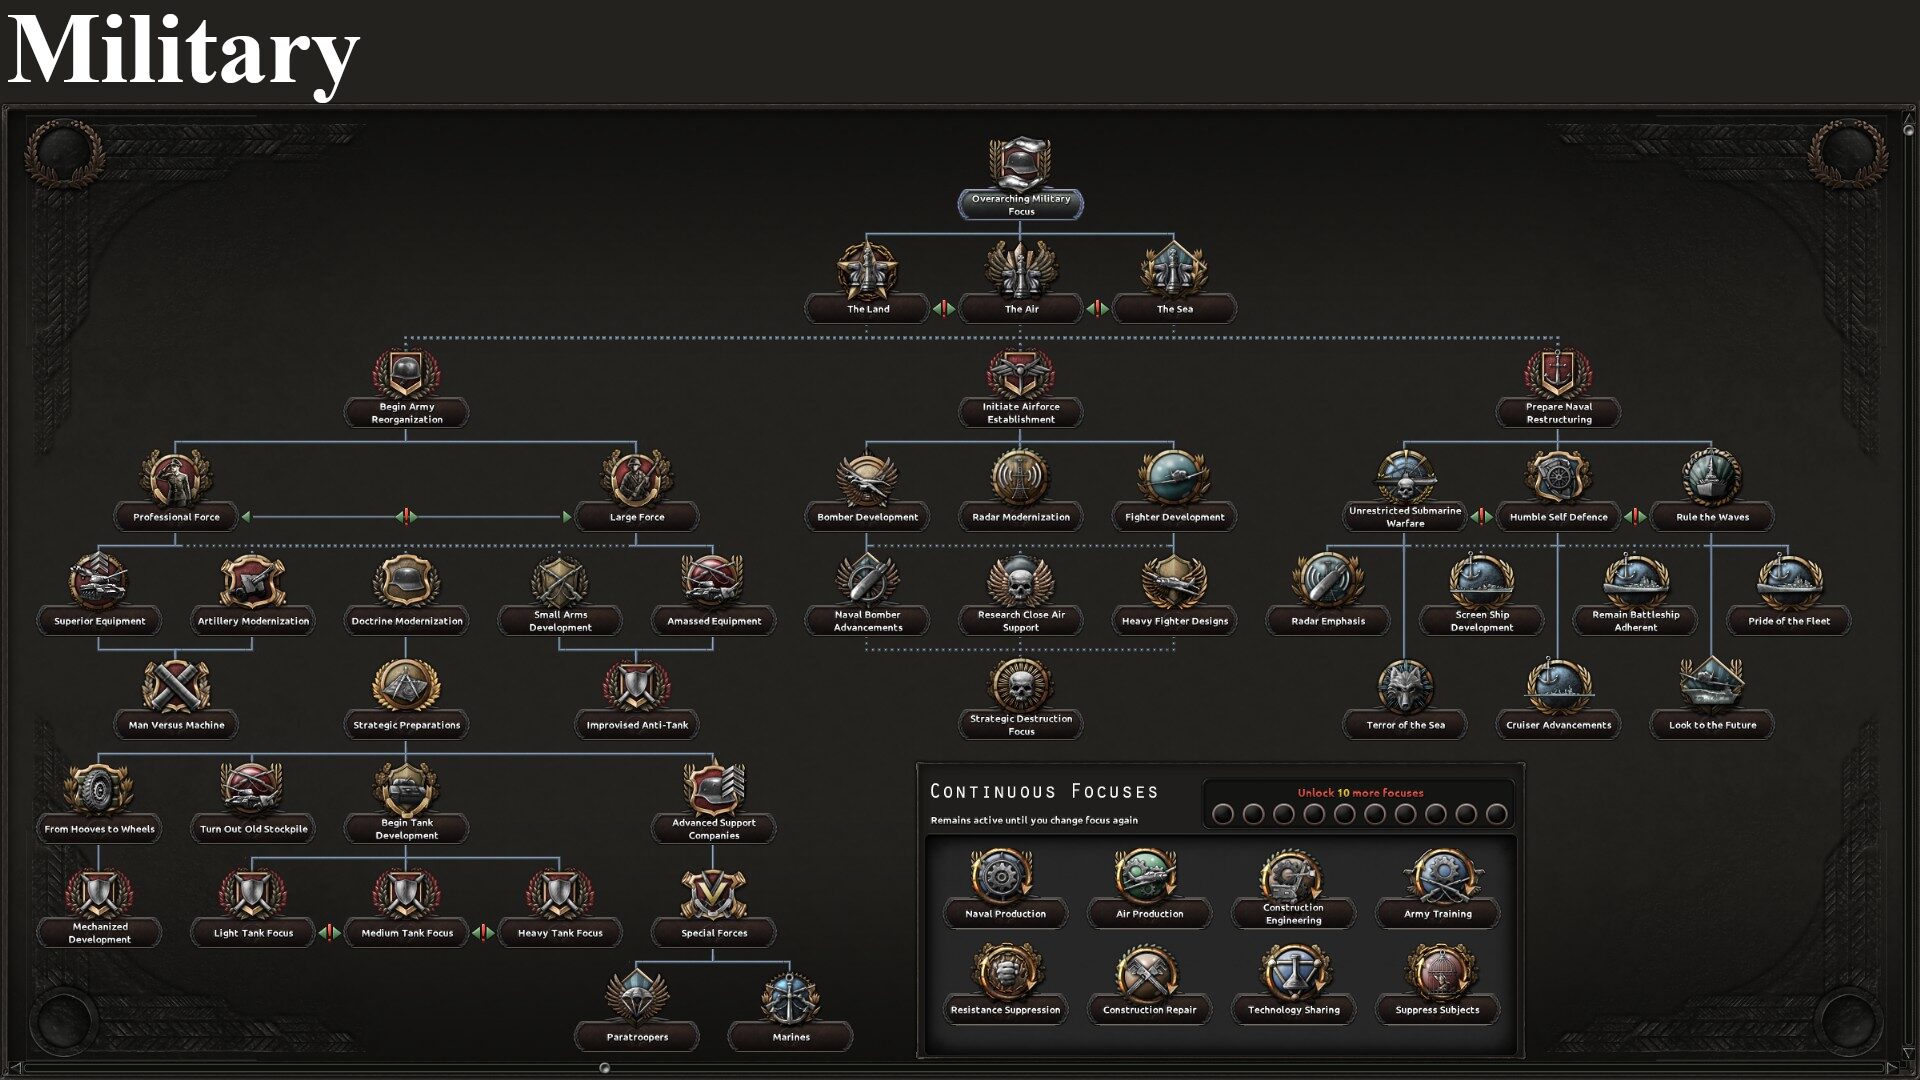The width and height of the screenshot is (1920, 1080).
Task: Select Man Versus Machine focus
Action: click(176, 699)
